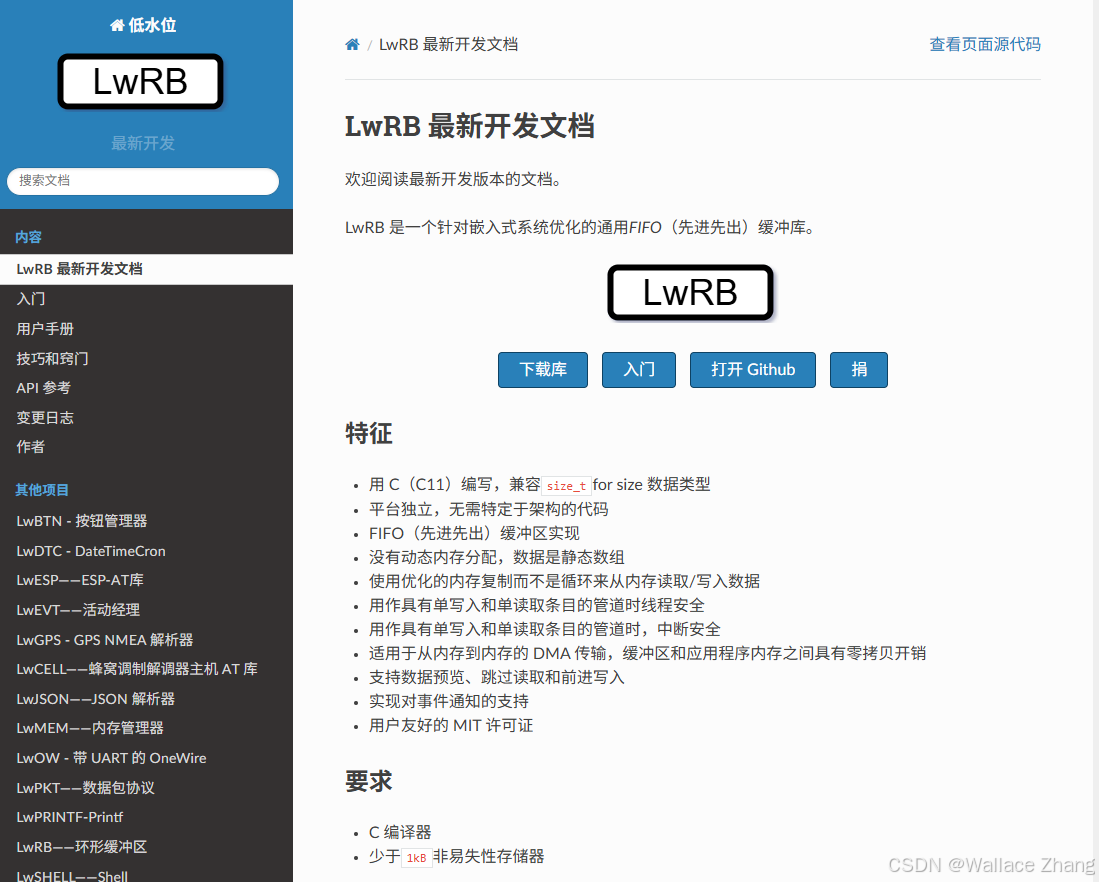
Task: Click 支持数据预览、跳过读取和前进写入 bullet
Action: tap(497, 677)
